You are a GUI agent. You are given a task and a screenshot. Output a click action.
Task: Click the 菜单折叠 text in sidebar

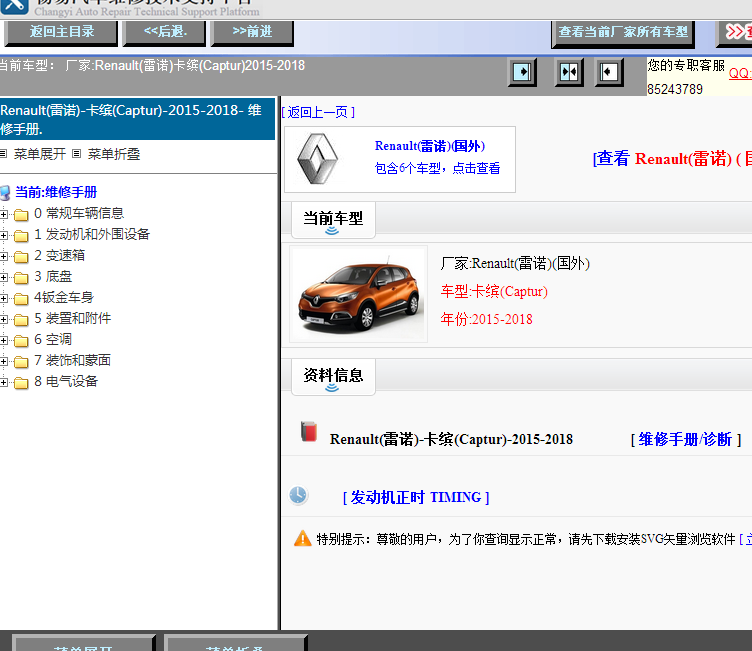114,154
